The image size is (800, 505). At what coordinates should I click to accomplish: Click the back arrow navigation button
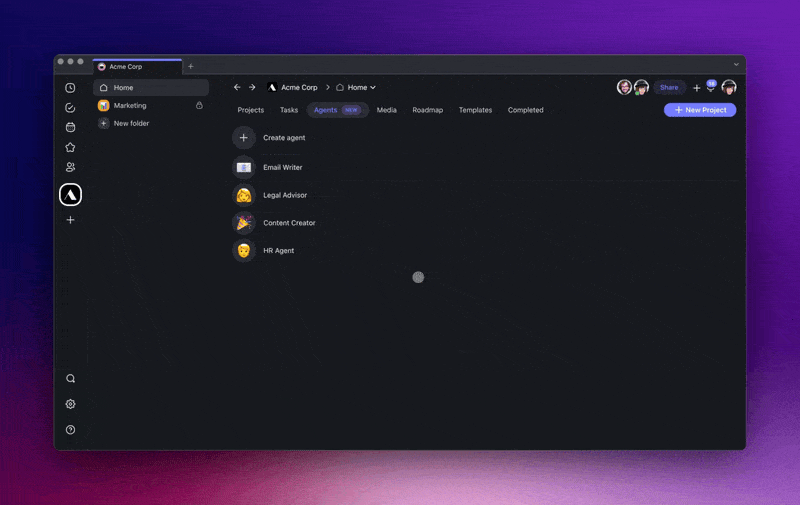pos(237,88)
